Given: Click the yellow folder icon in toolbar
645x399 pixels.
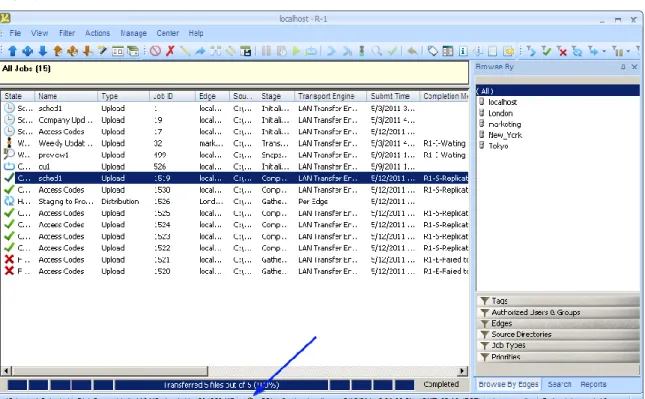Looking at the screenshot, I should 508,51.
